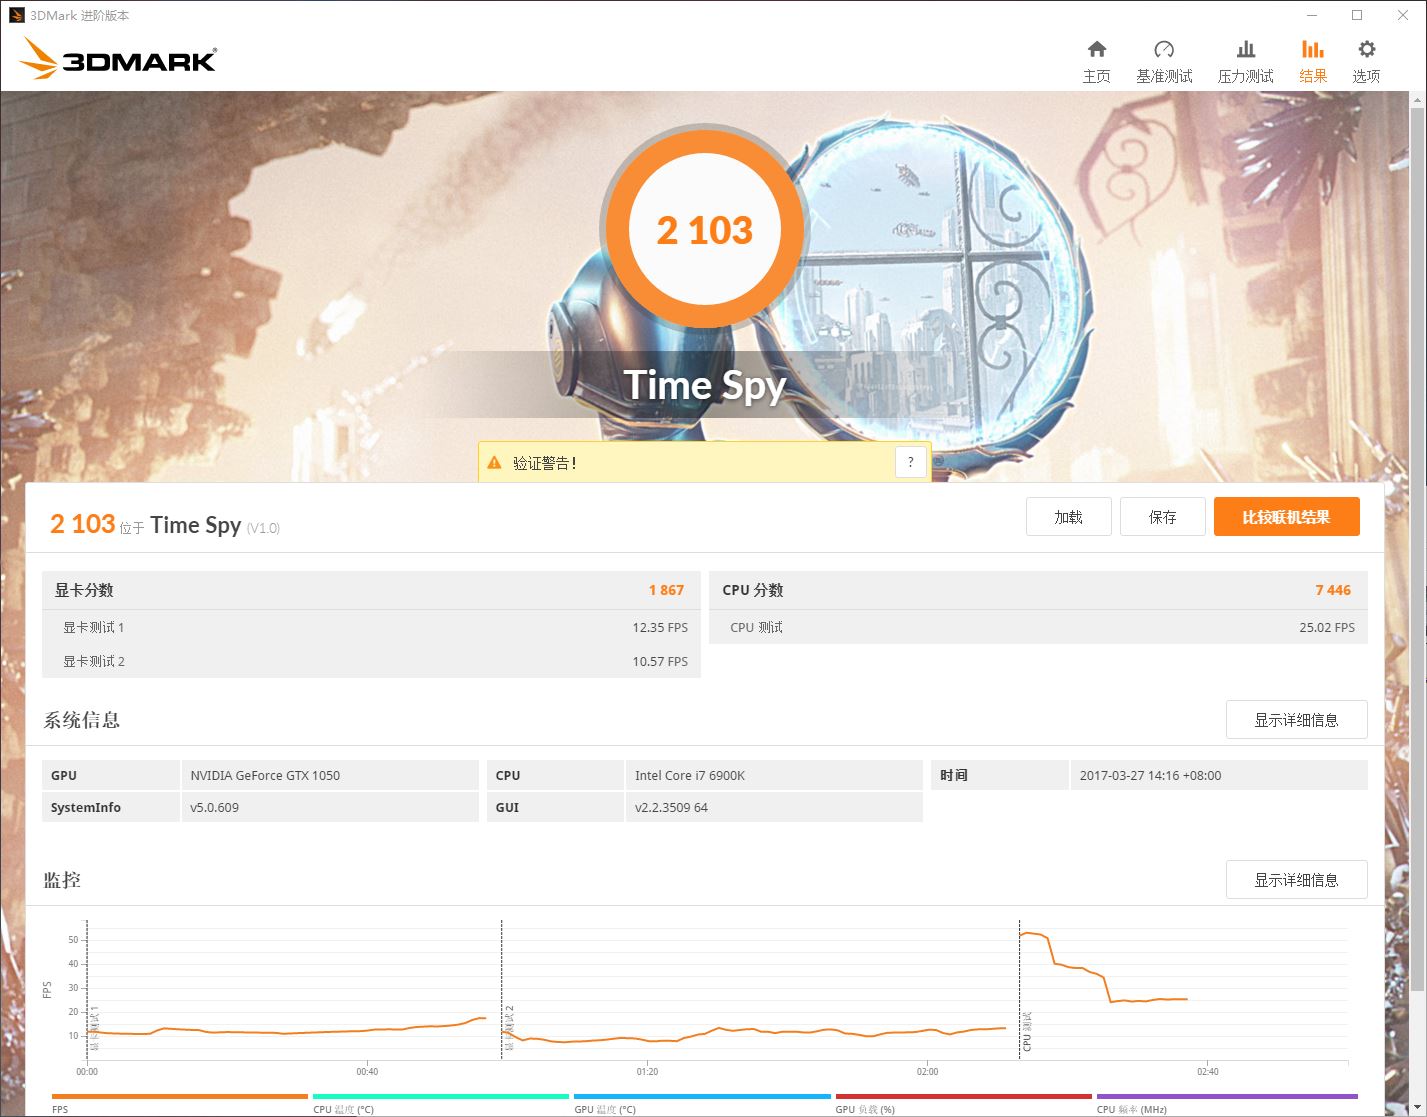The height and width of the screenshot is (1117, 1427).
Task: Maximize the 3DMark window
Action: point(1357,15)
